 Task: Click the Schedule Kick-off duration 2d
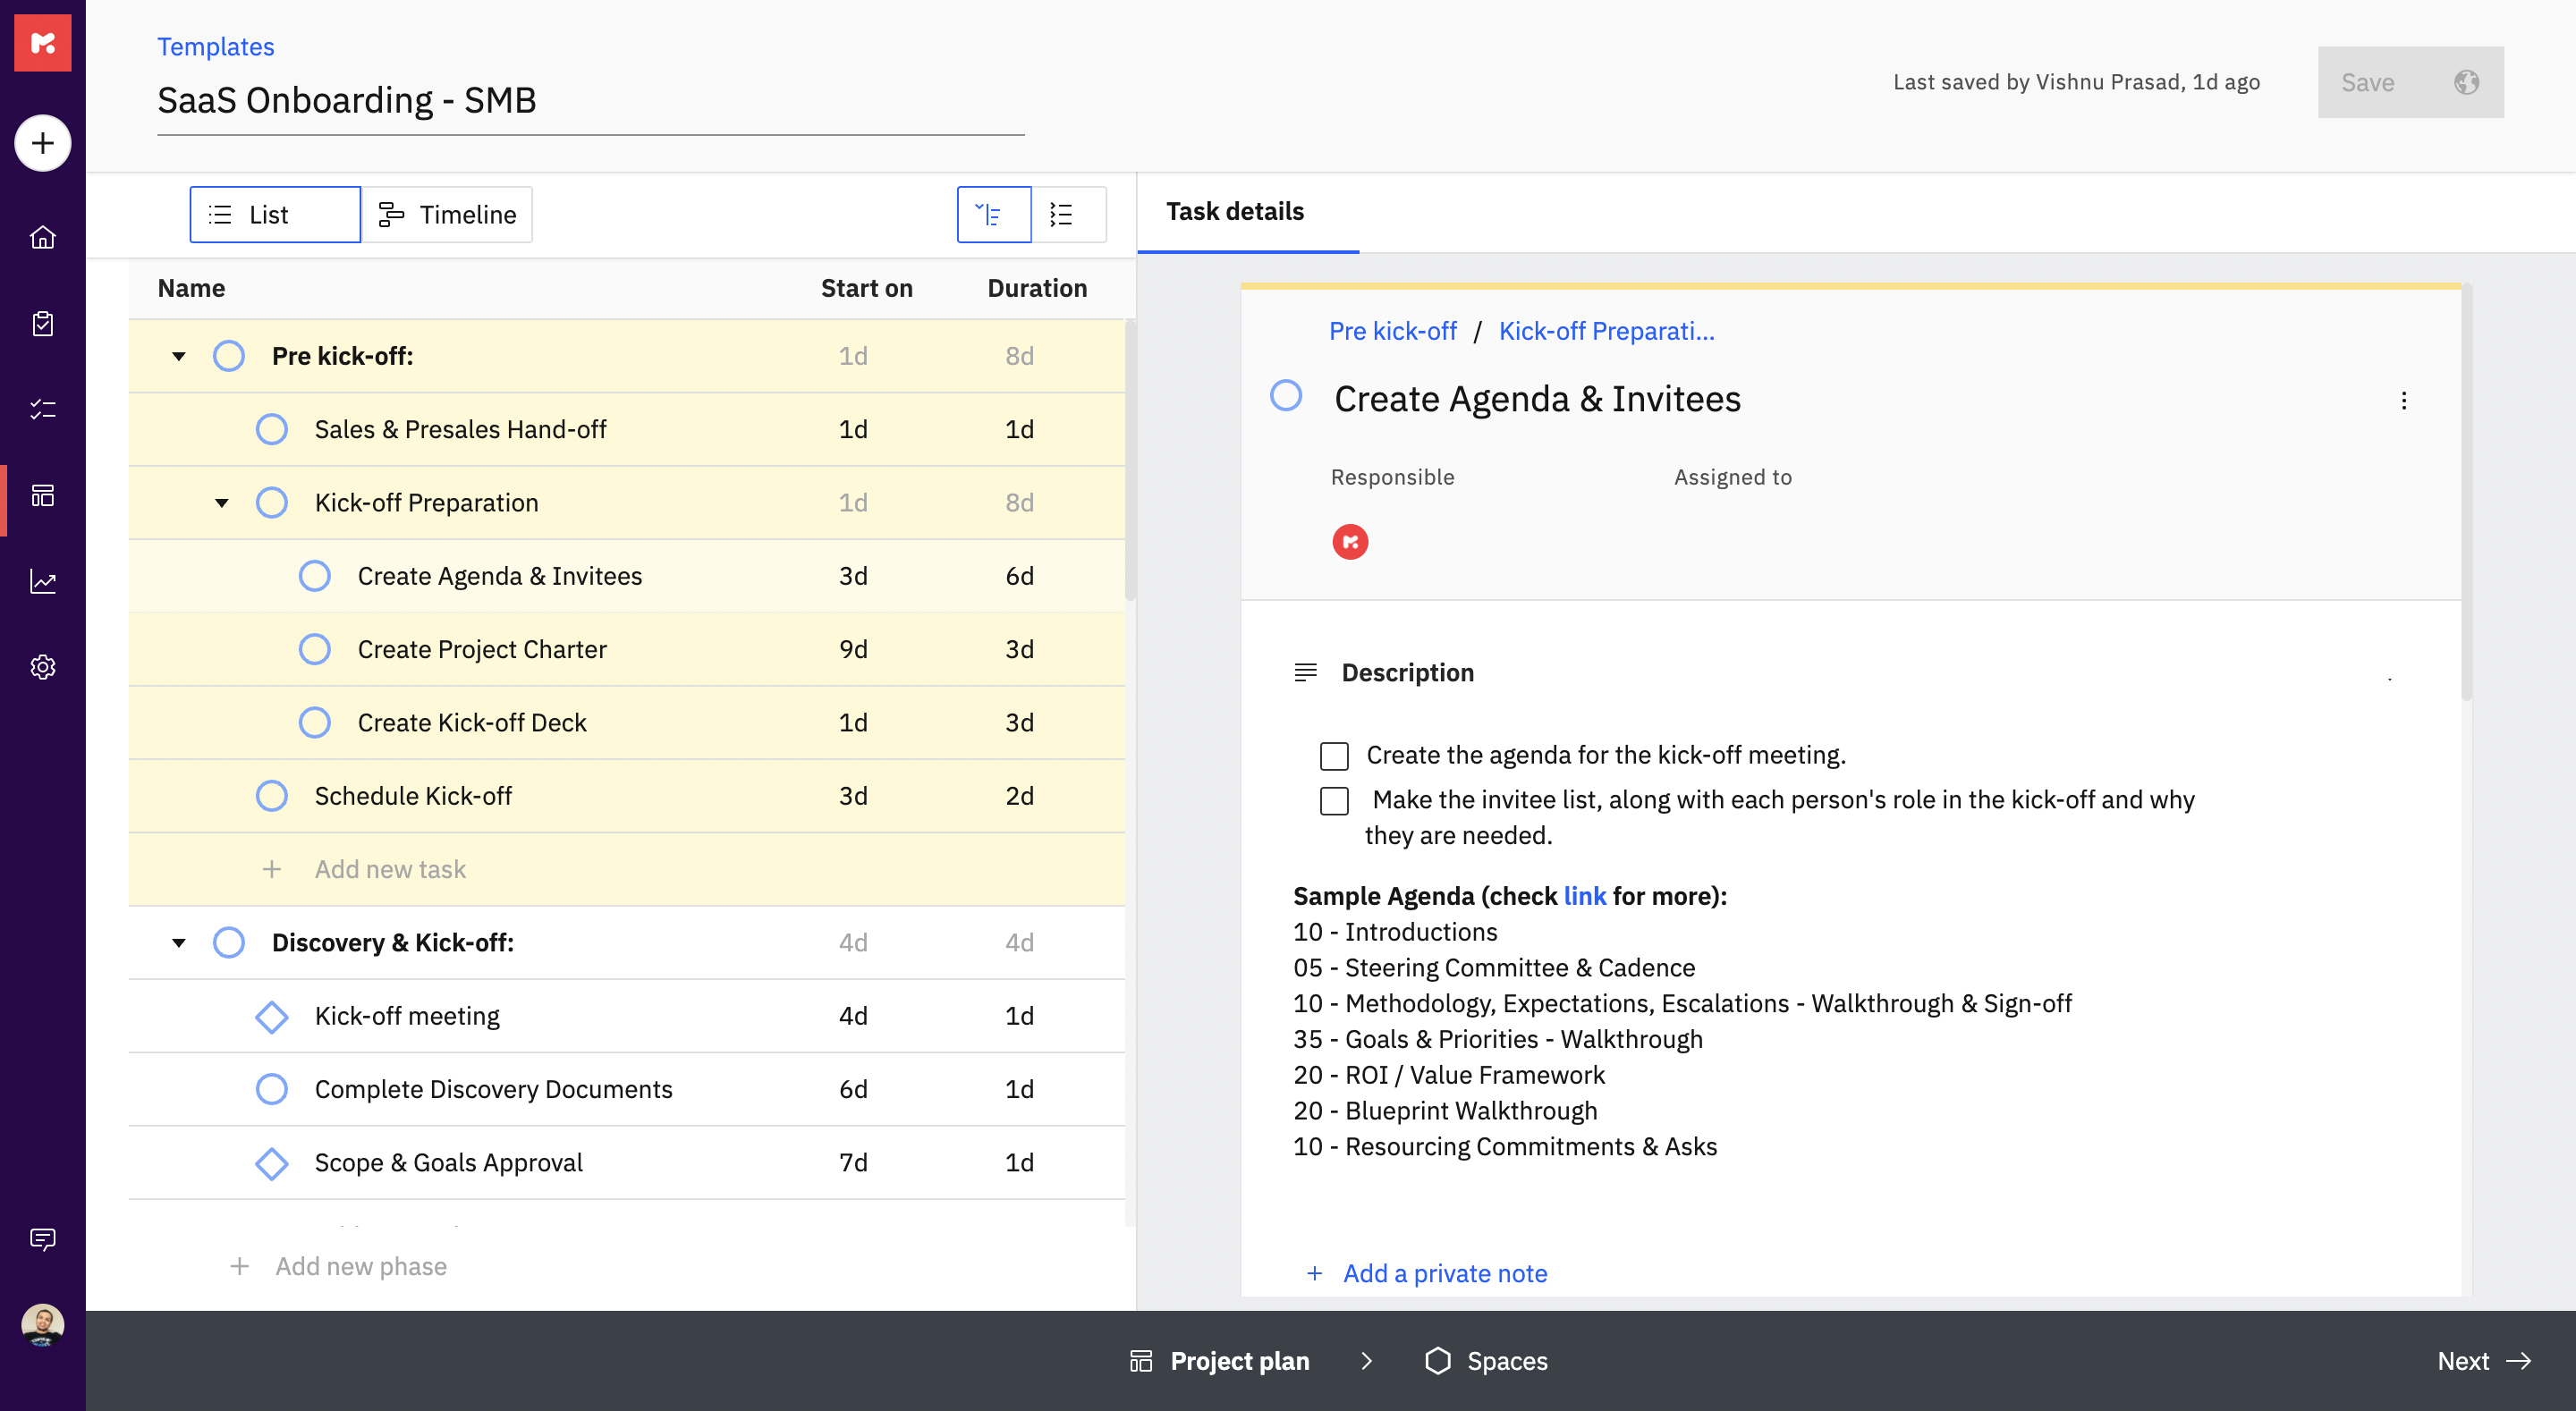[1019, 796]
